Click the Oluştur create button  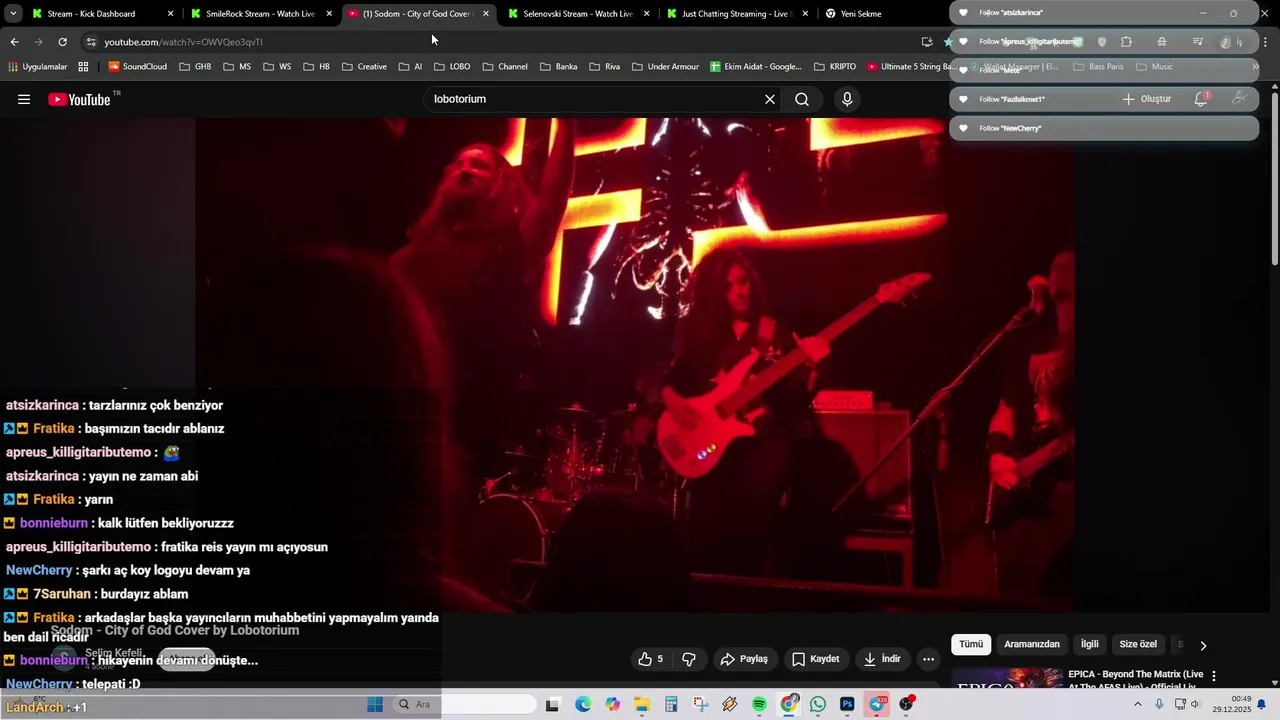click(1146, 99)
